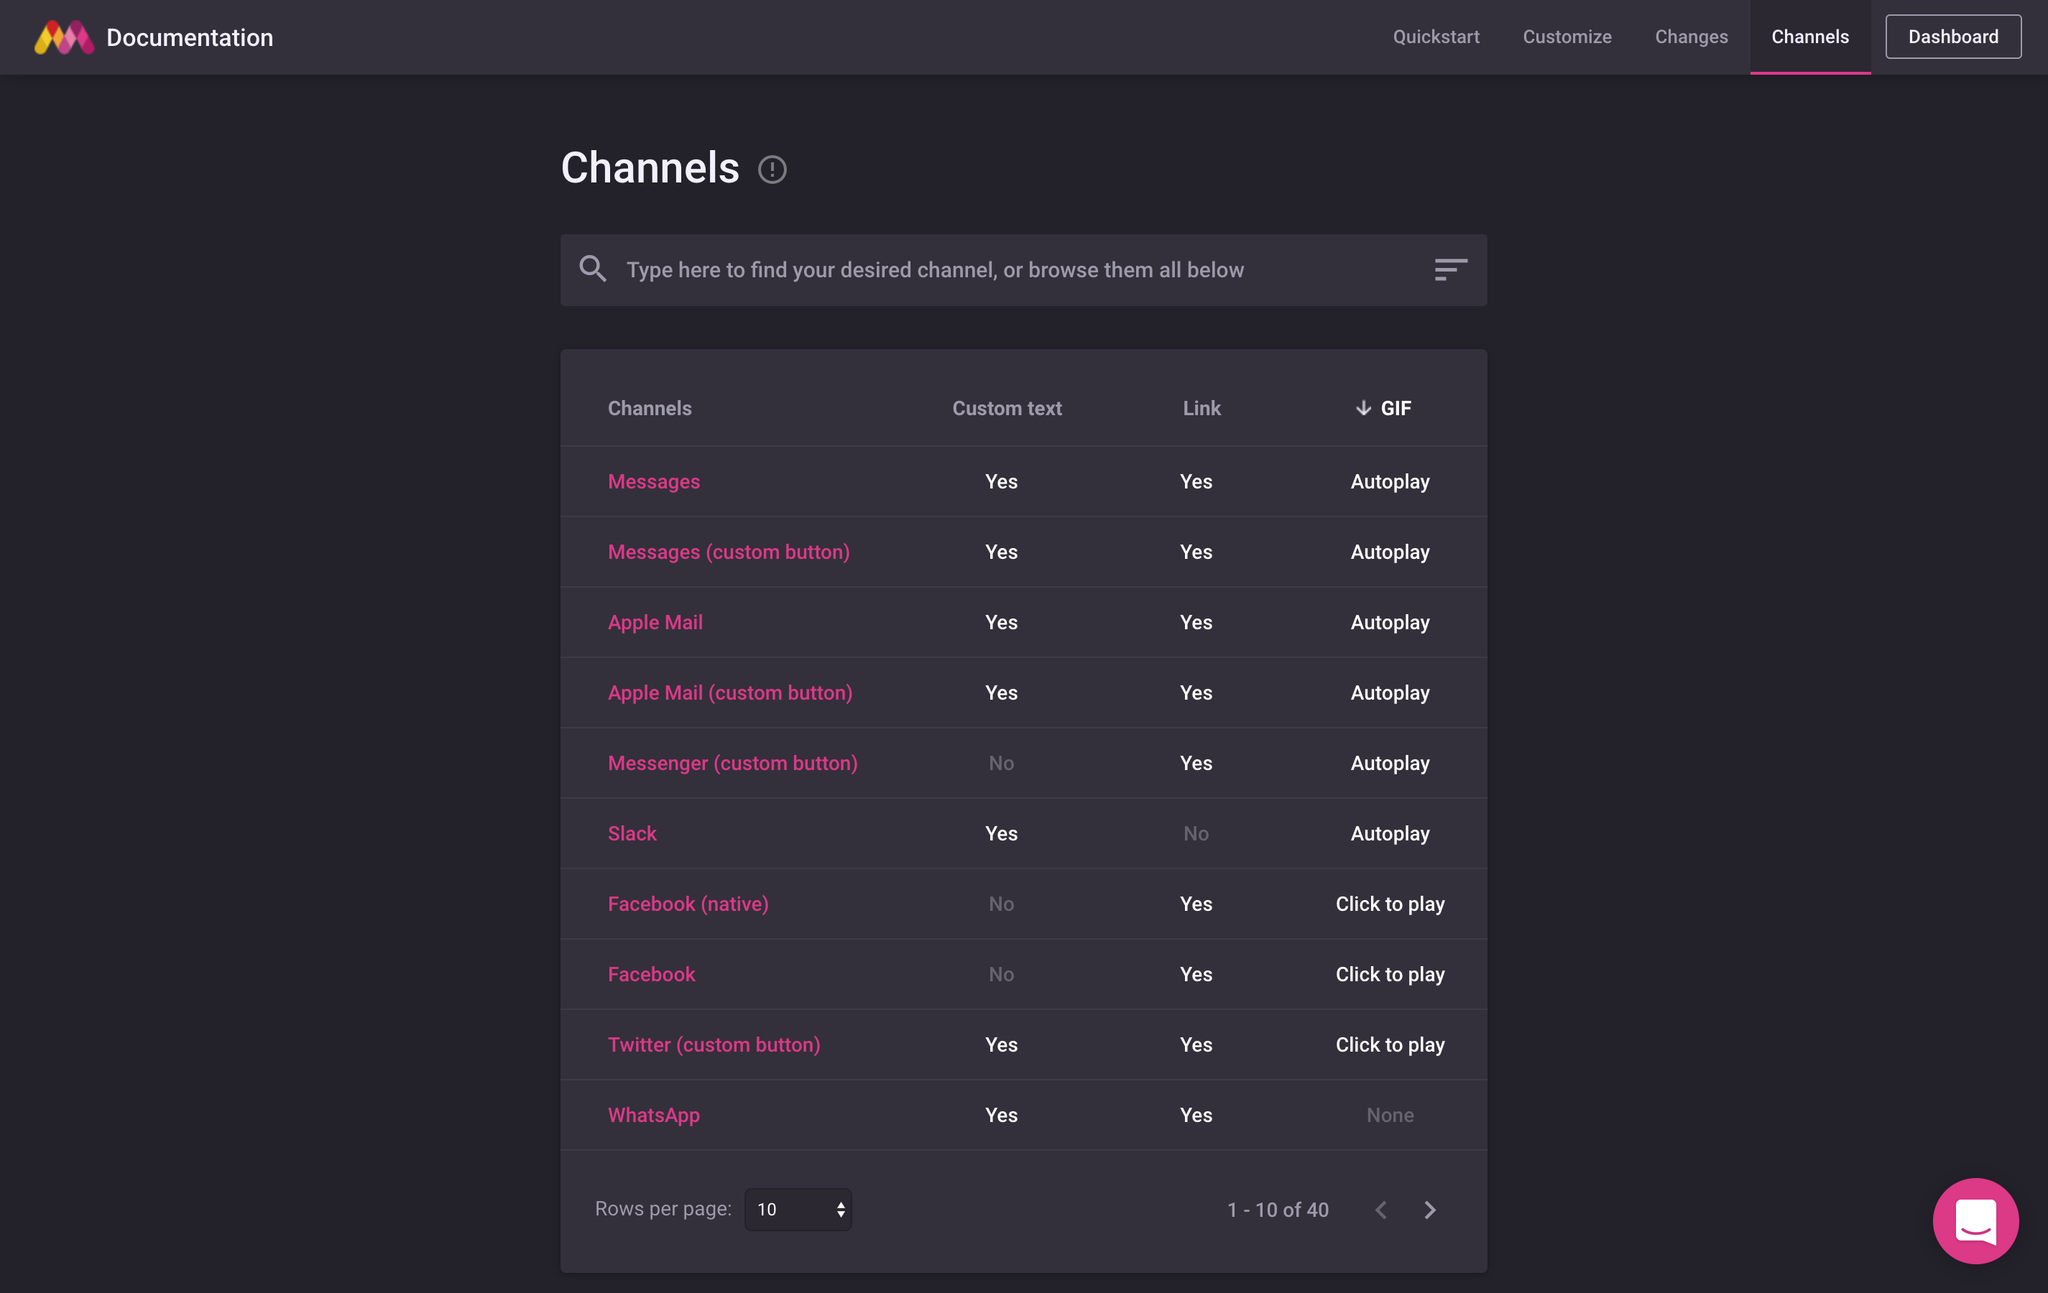
Task: Click the GIF column sort arrow
Action: [1363, 408]
